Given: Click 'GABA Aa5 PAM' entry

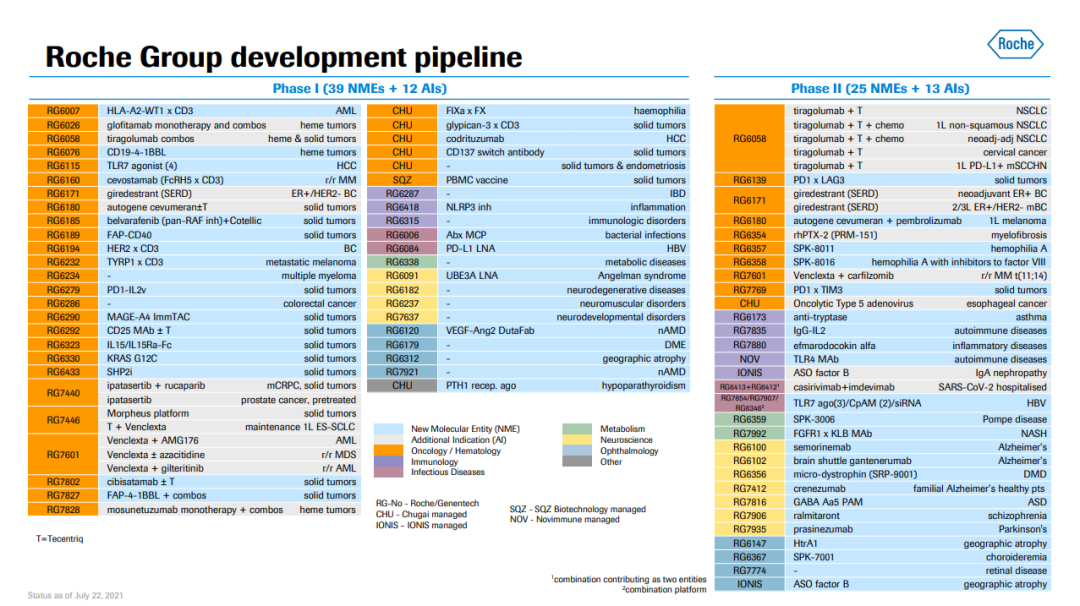Looking at the screenshot, I should point(827,502).
